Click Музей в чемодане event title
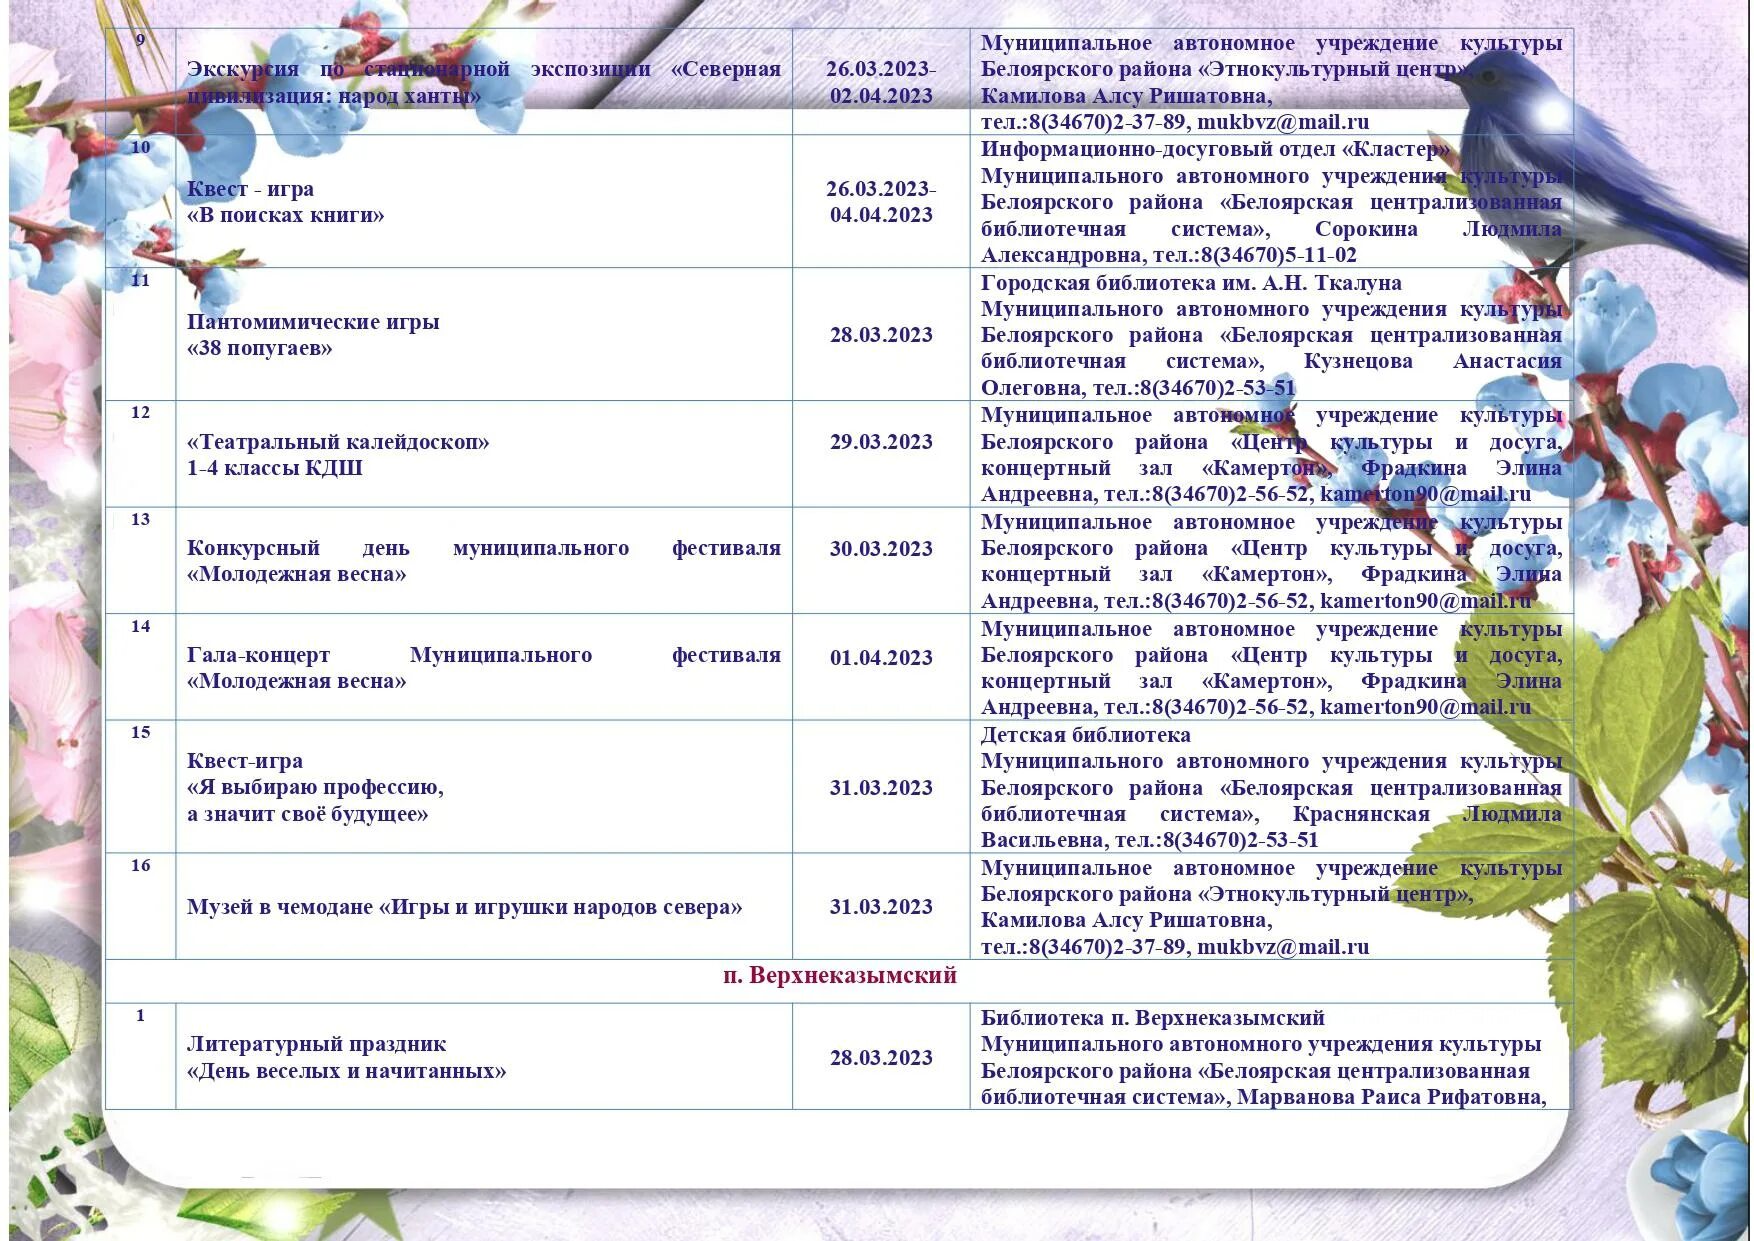 [x=465, y=907]
